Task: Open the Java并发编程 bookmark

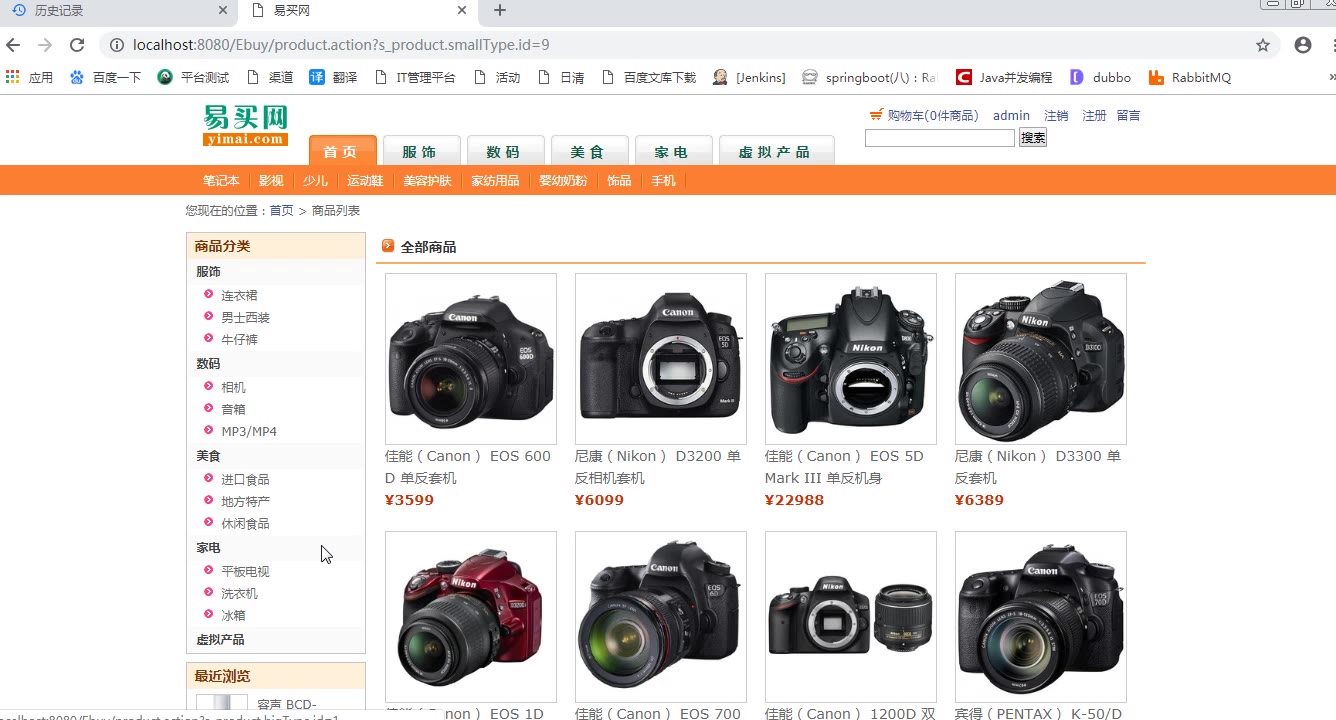Action: point(1004,77)
